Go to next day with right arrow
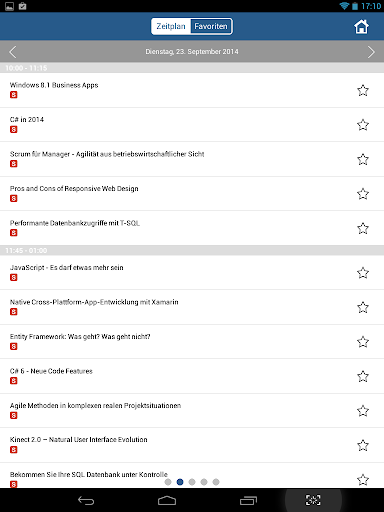The height and width of the screenshot is (512, 384). click(371, 52)
